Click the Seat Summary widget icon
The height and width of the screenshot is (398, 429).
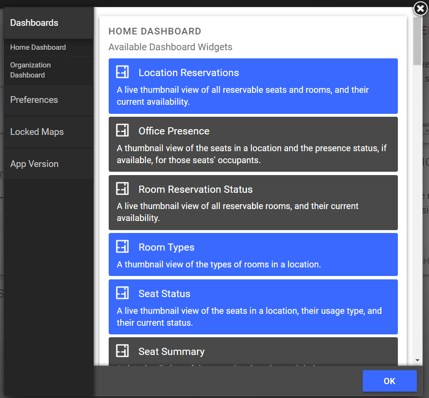(x=122, y=351)
